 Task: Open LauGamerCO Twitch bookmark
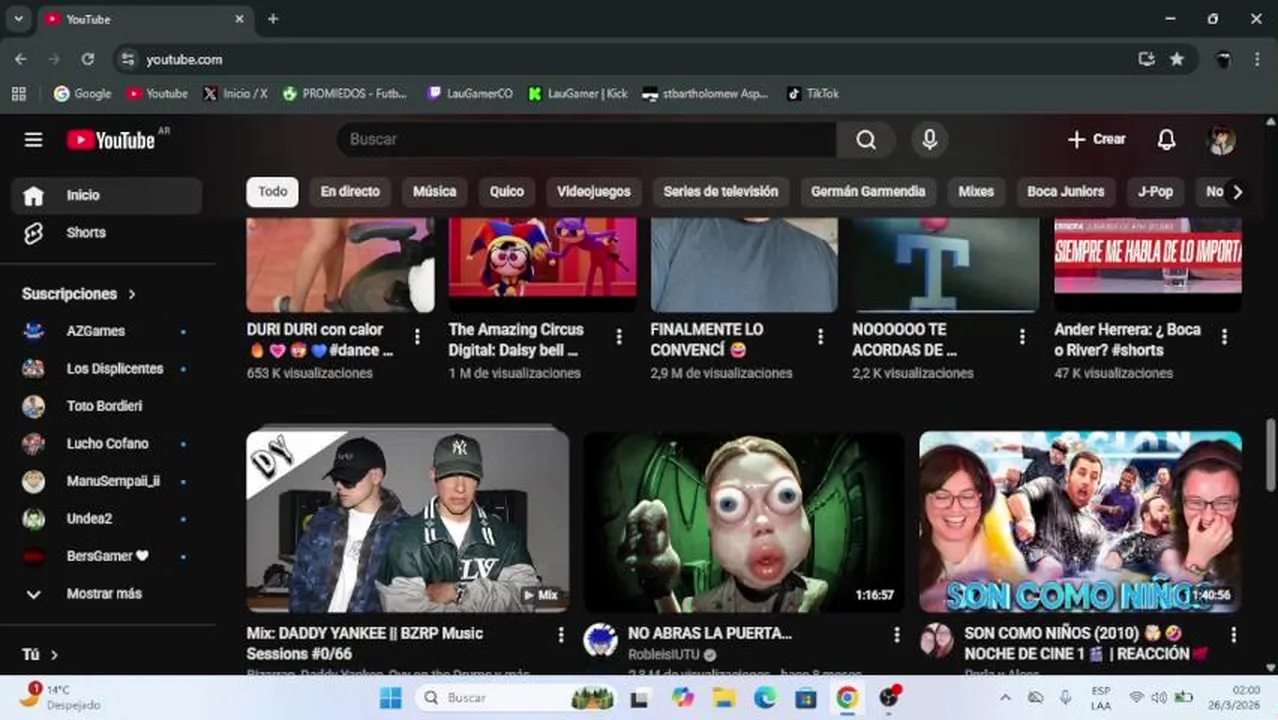tap(470, 94)
